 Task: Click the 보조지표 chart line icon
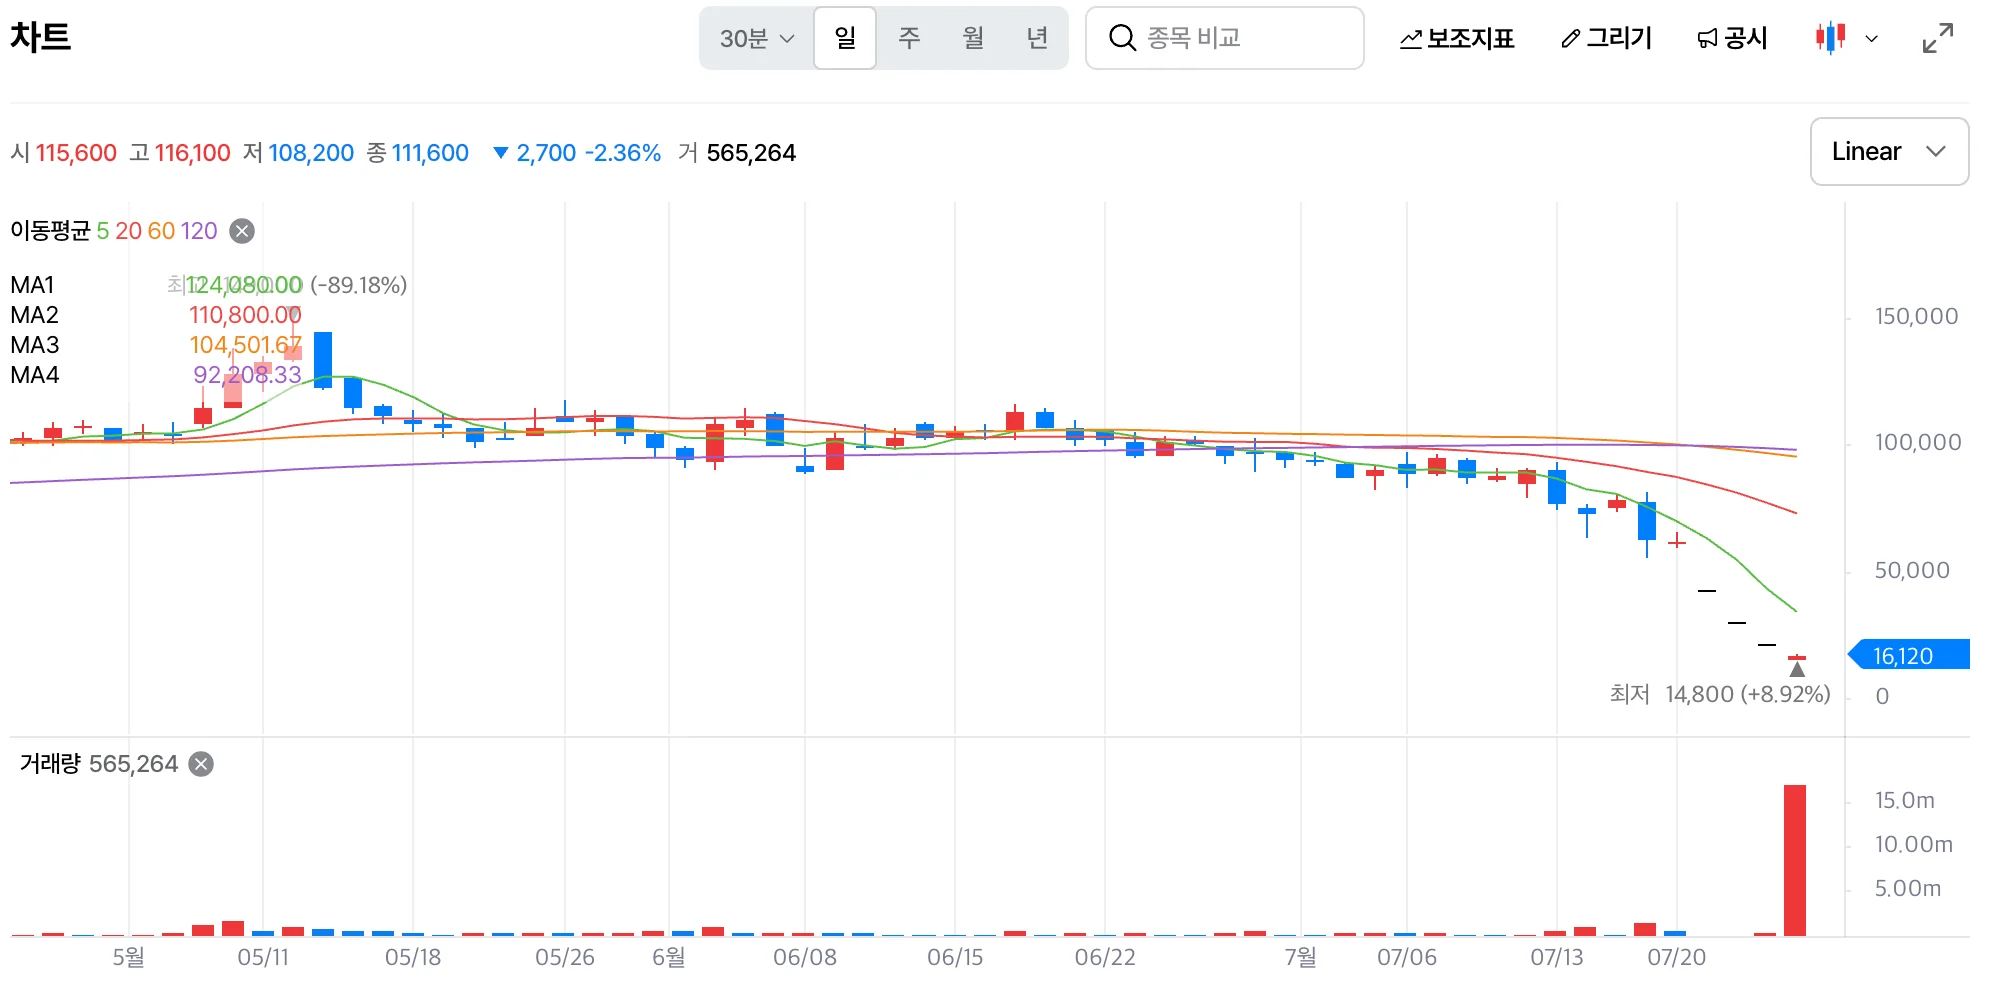1410,39
